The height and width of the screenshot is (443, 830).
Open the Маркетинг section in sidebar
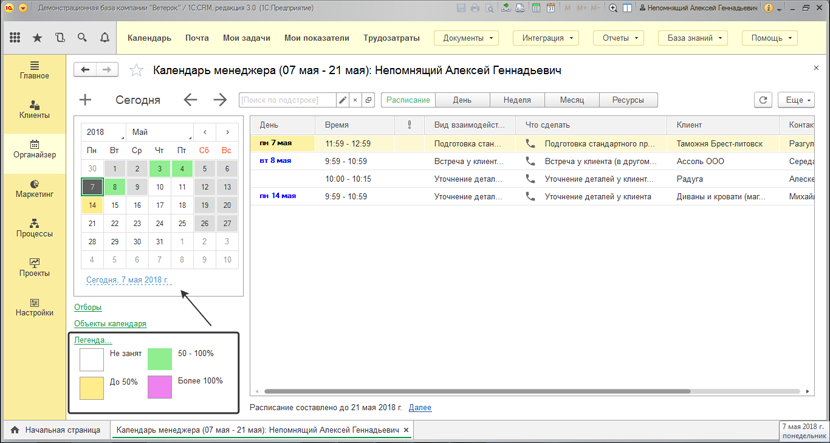pos(34,188)
